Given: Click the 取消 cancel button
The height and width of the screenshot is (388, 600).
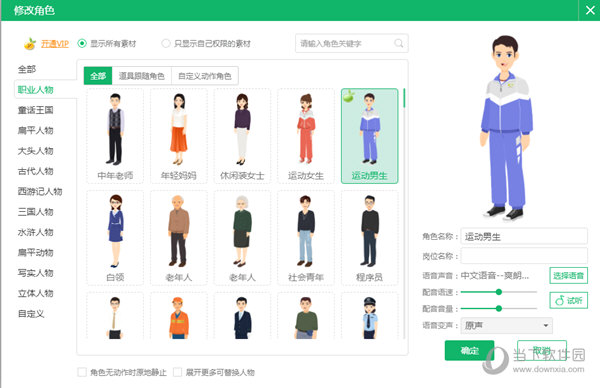Looking at the screenshot, I should point(541,350).
